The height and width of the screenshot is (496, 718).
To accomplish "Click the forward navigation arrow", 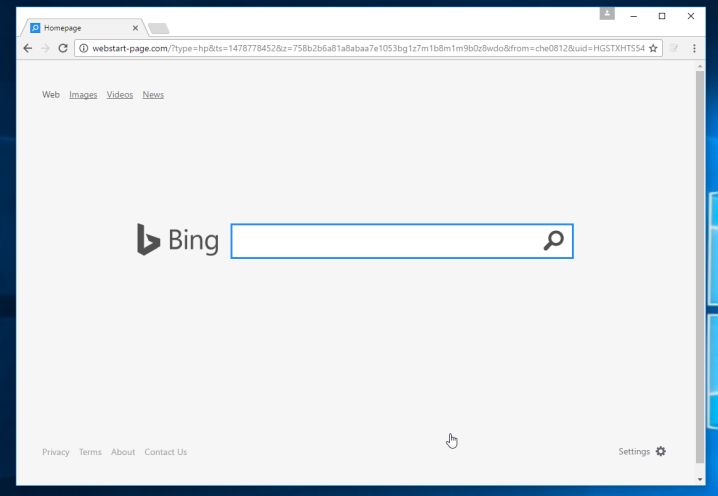I will click(x=45, y=48).
